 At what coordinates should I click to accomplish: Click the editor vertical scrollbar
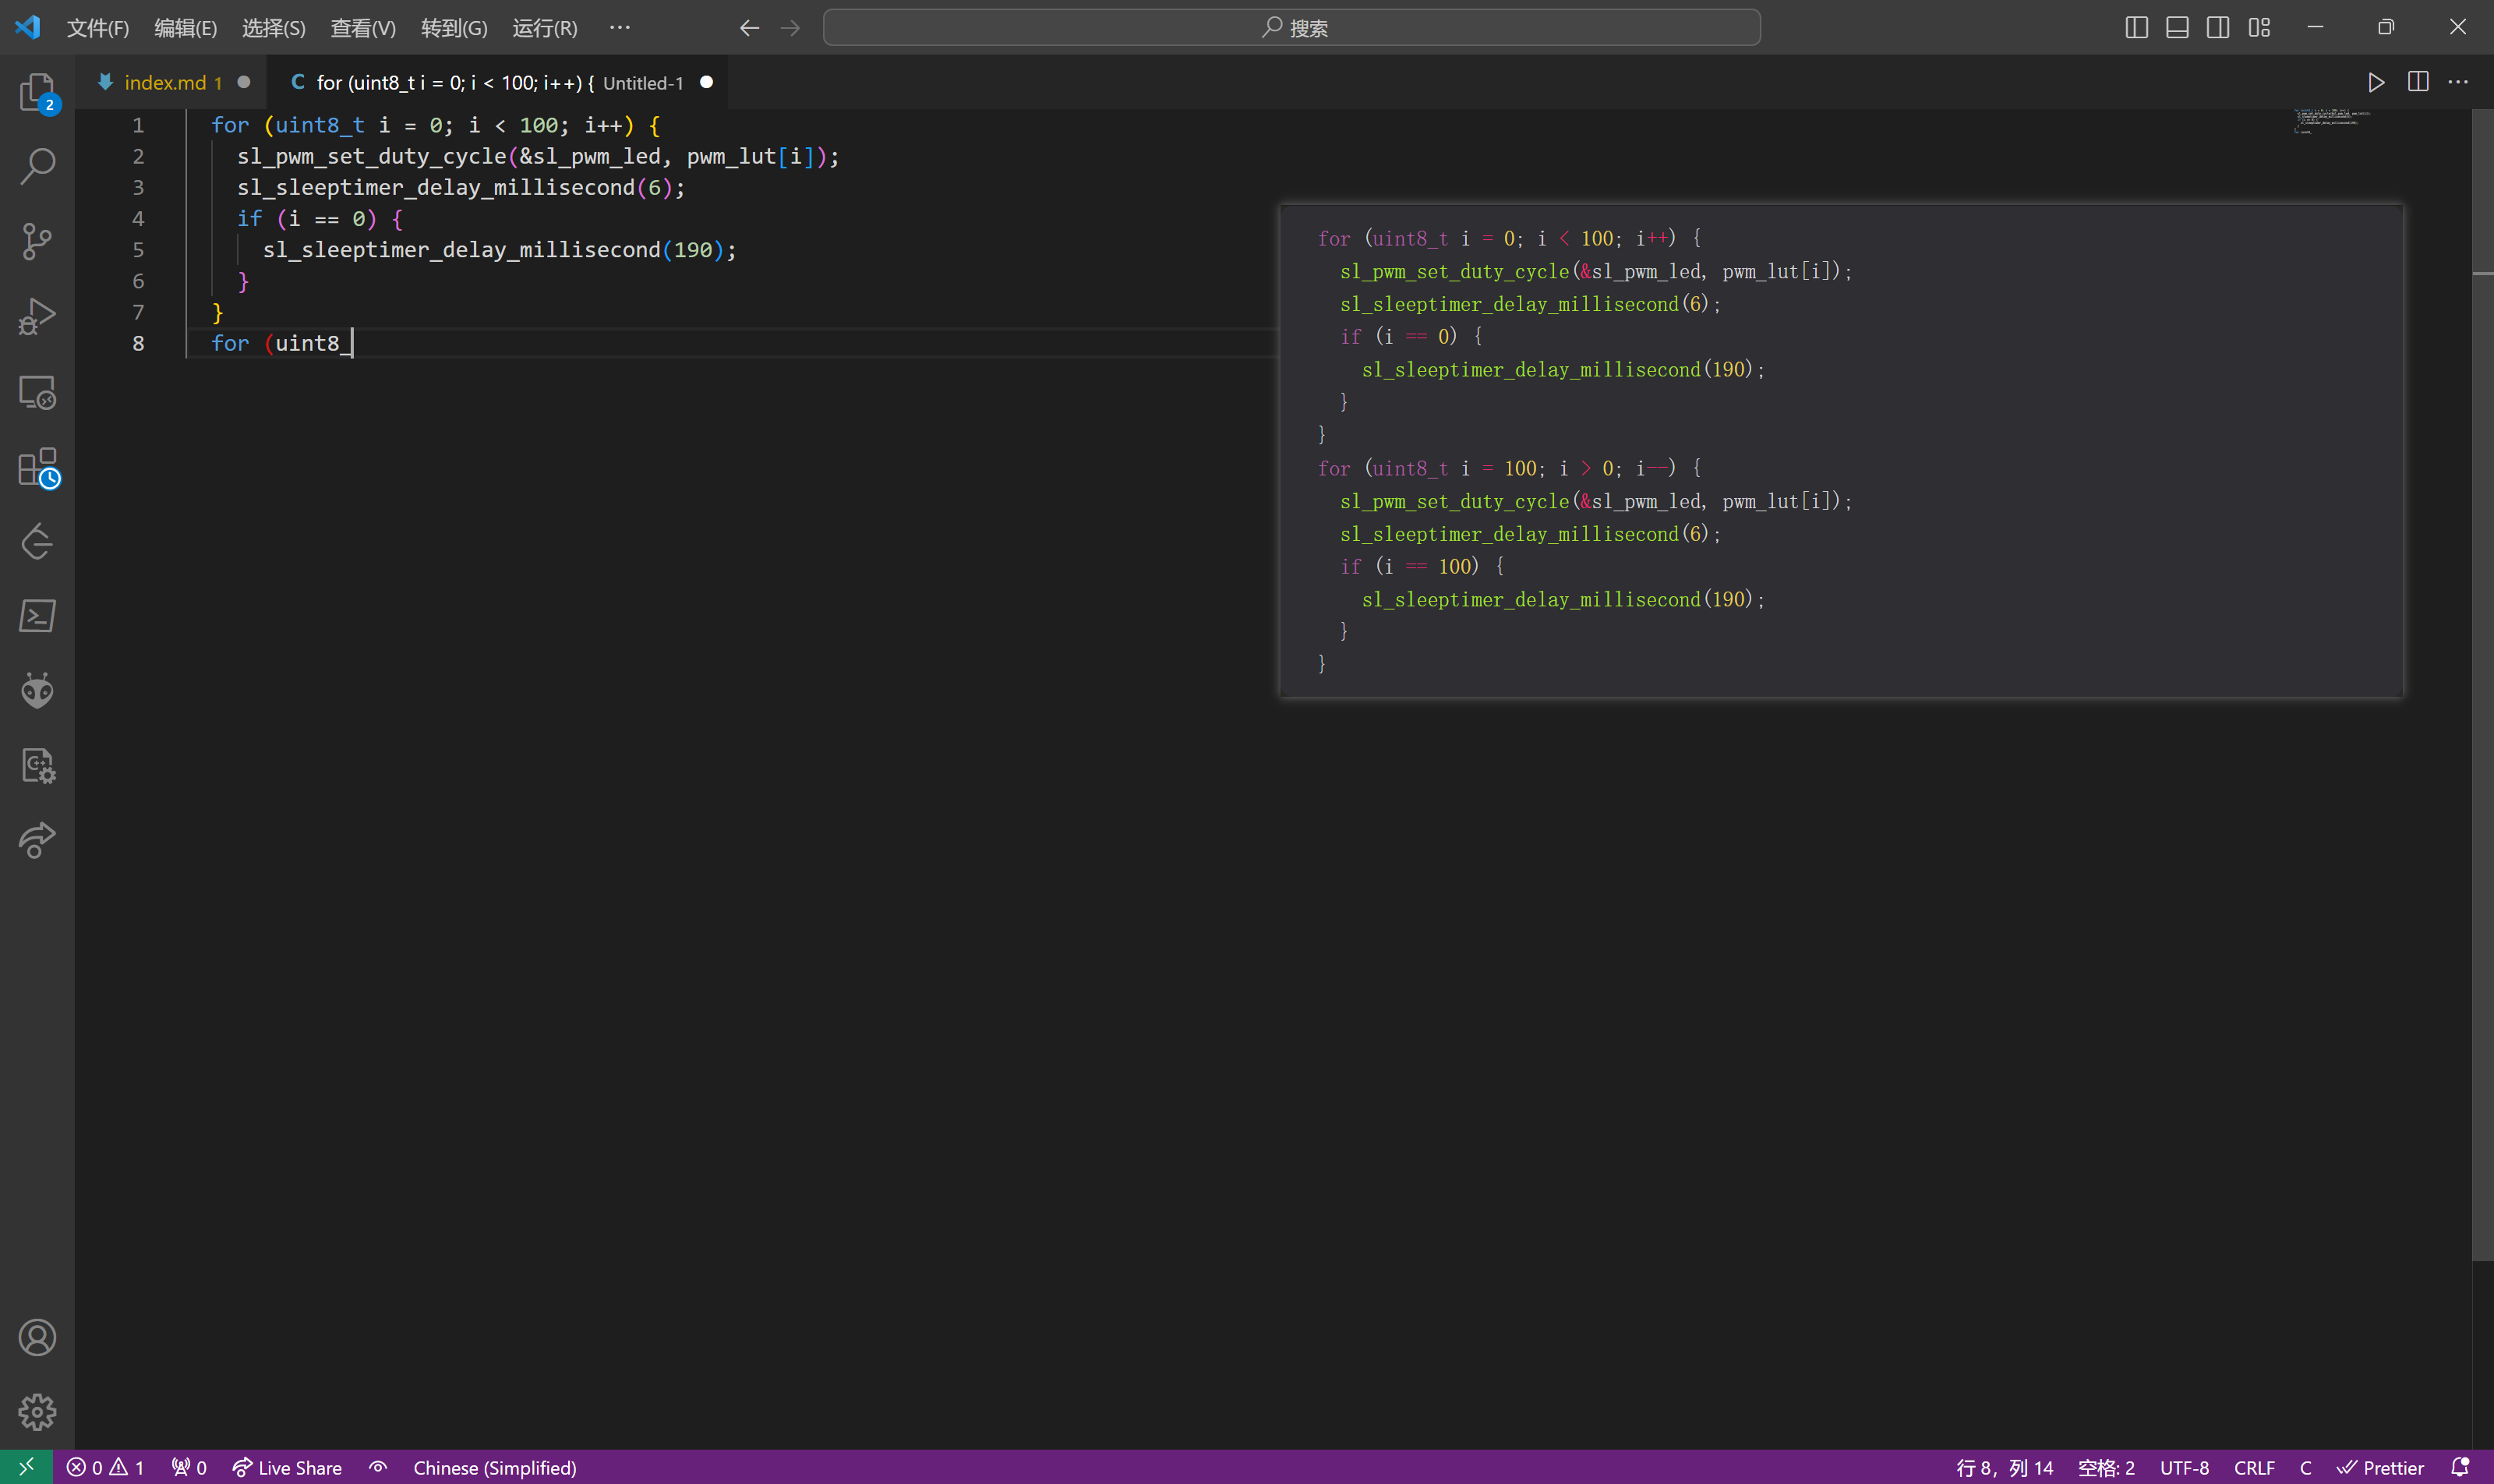(2482, 685)
